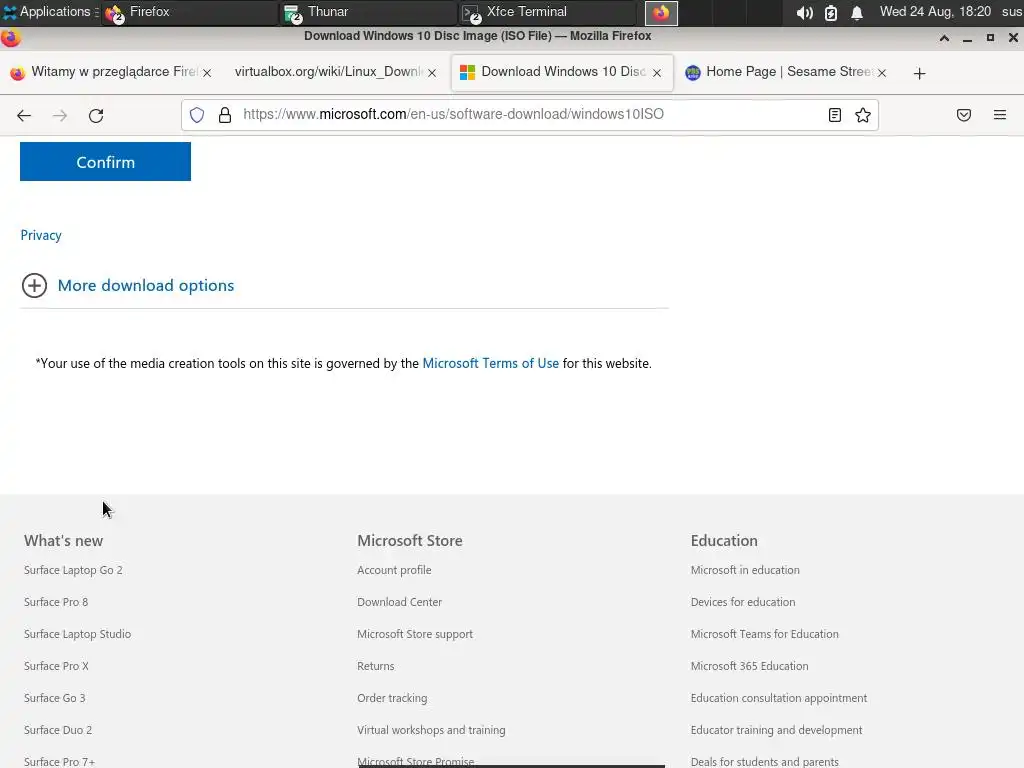Open Microsoft Teams for Education link
The image size is (1024, 768).
[x=765, y=634]
